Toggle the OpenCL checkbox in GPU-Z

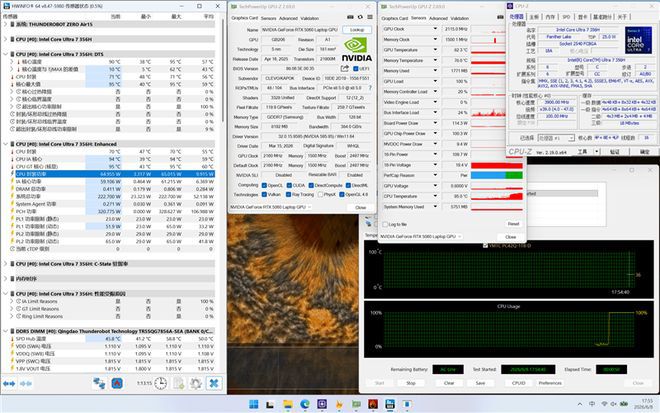point(264,185)
